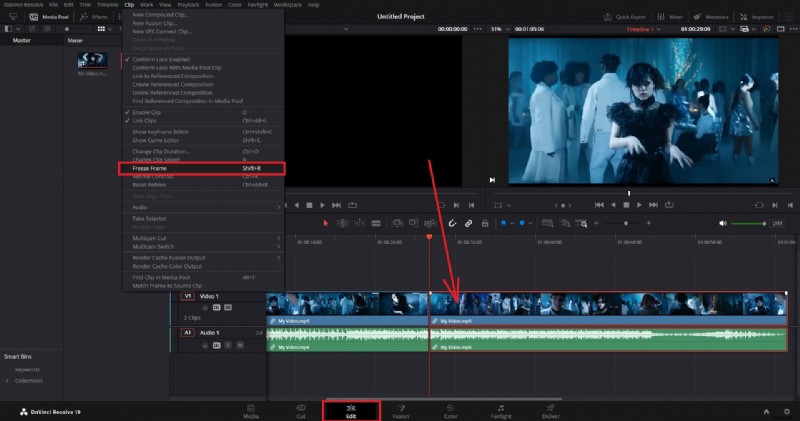Play reverse in the timeline viewer

coord(613,205)
